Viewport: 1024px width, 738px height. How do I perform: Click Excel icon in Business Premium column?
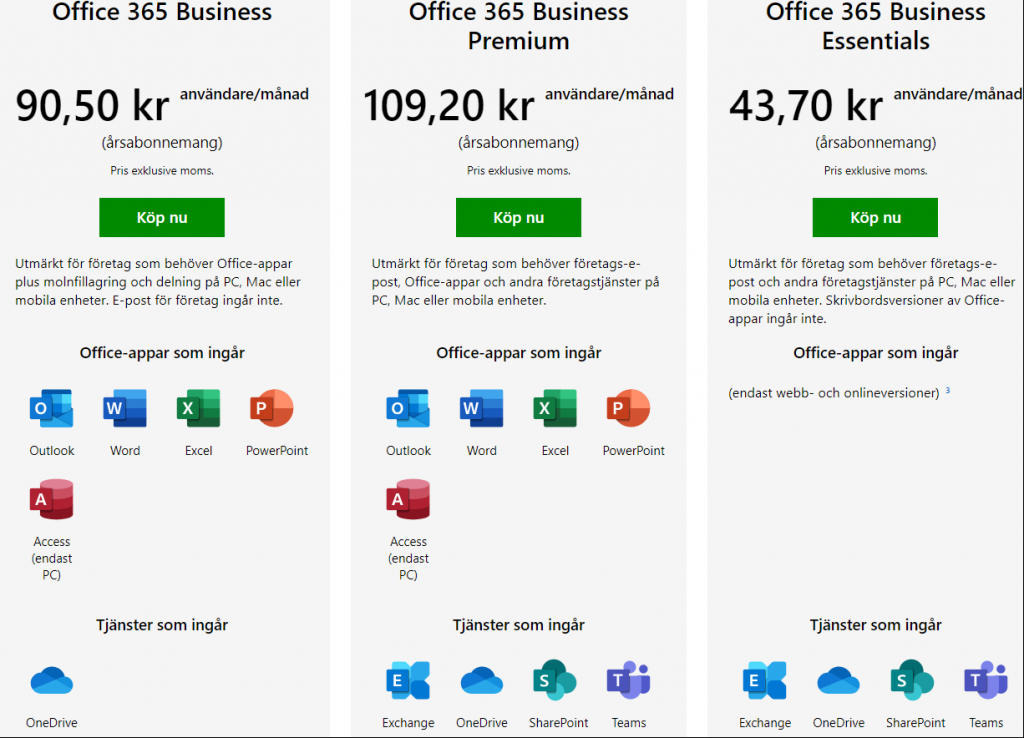555,408
